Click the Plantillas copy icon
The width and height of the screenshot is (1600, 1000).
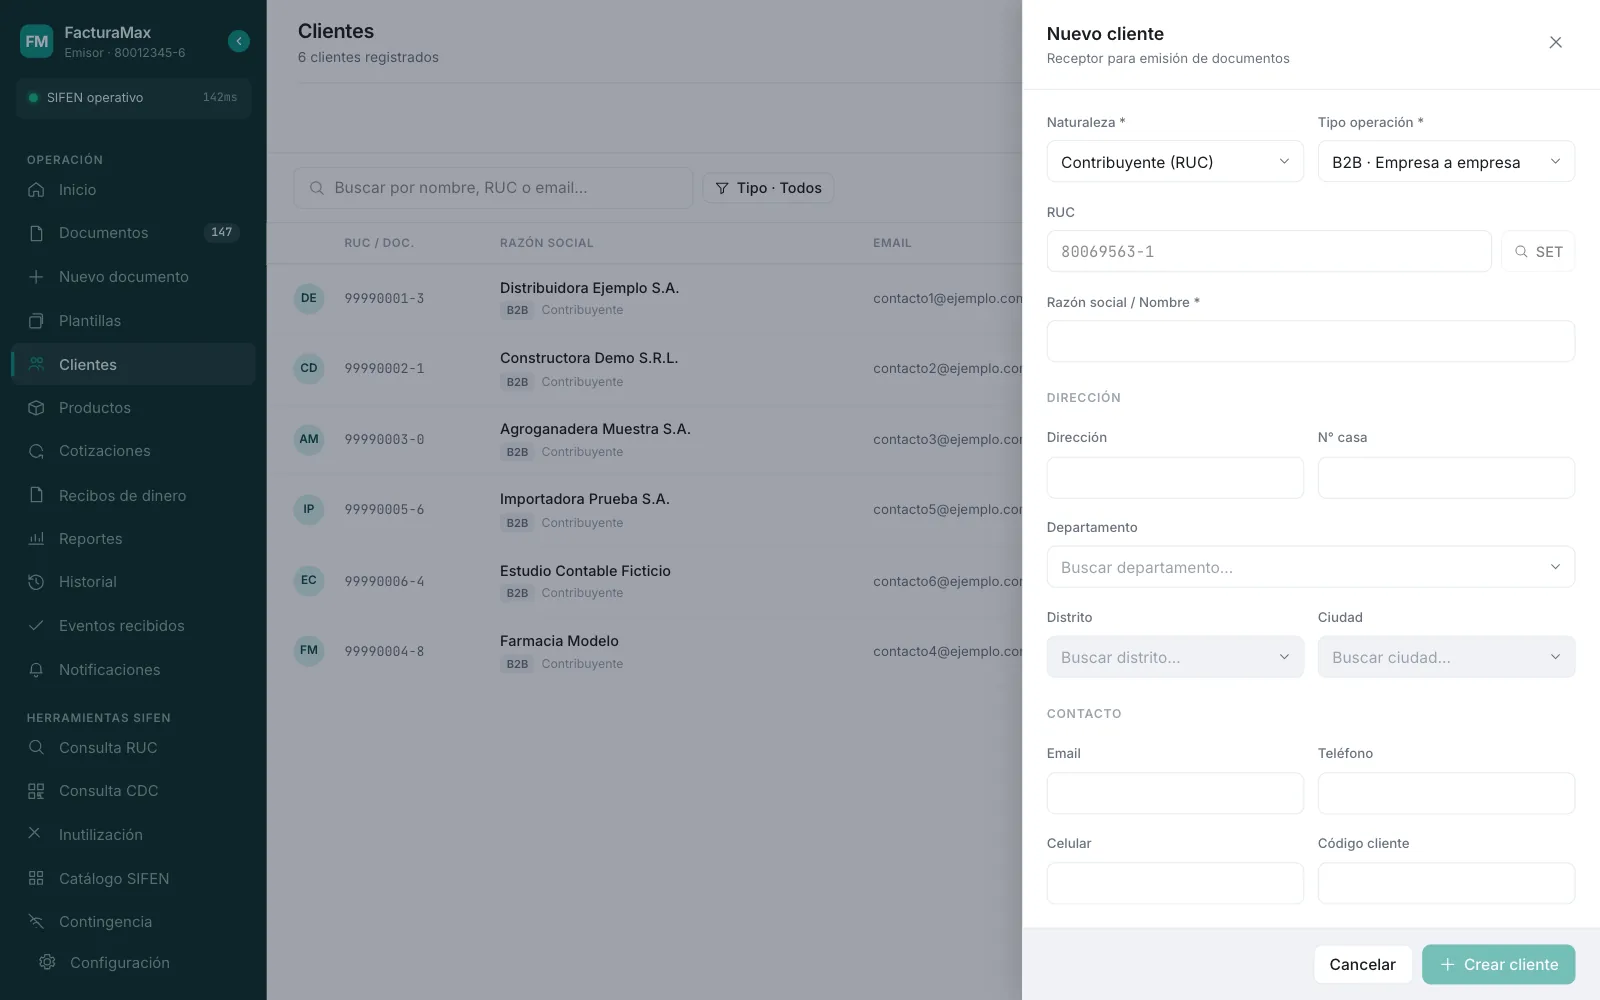point(36,321)
